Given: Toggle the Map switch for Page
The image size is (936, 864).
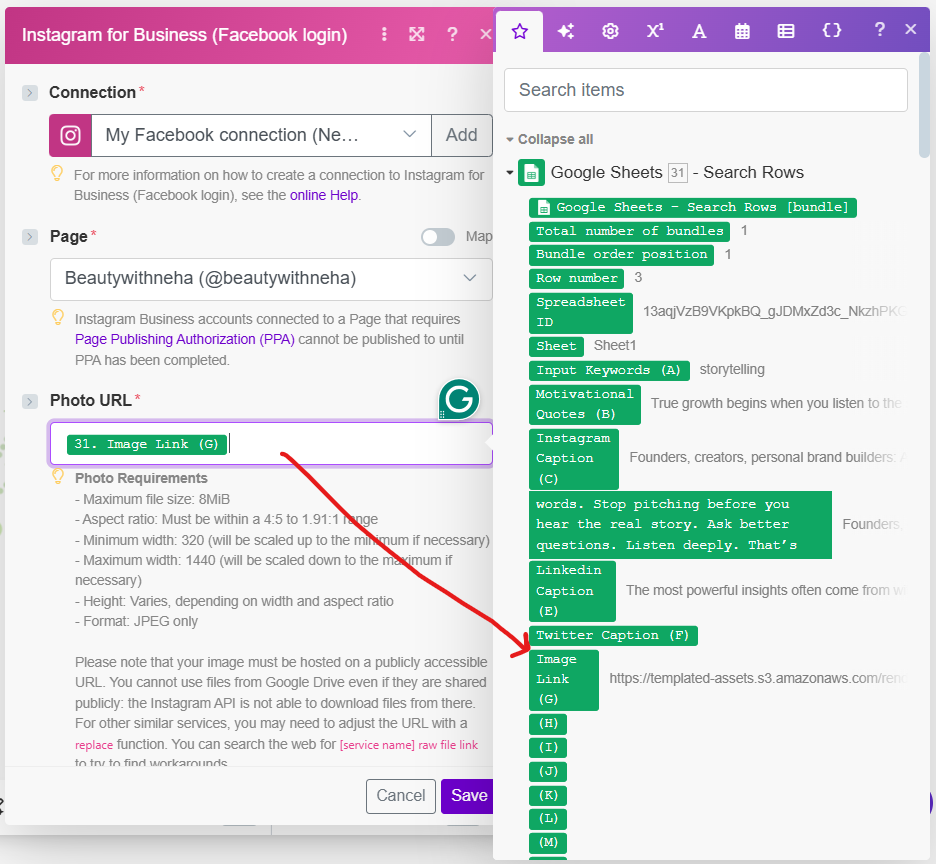Looking at the screenshot, I should 438,237.
